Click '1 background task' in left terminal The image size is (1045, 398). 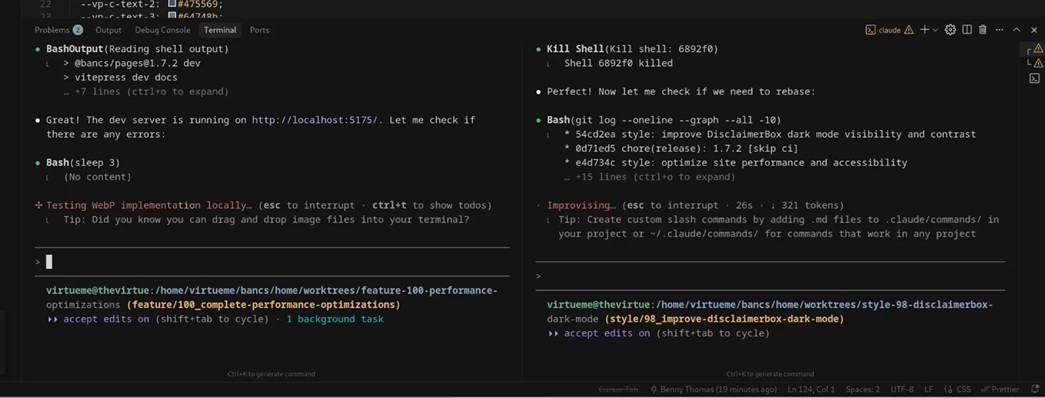pyautogui.click(x=335, y=319)
